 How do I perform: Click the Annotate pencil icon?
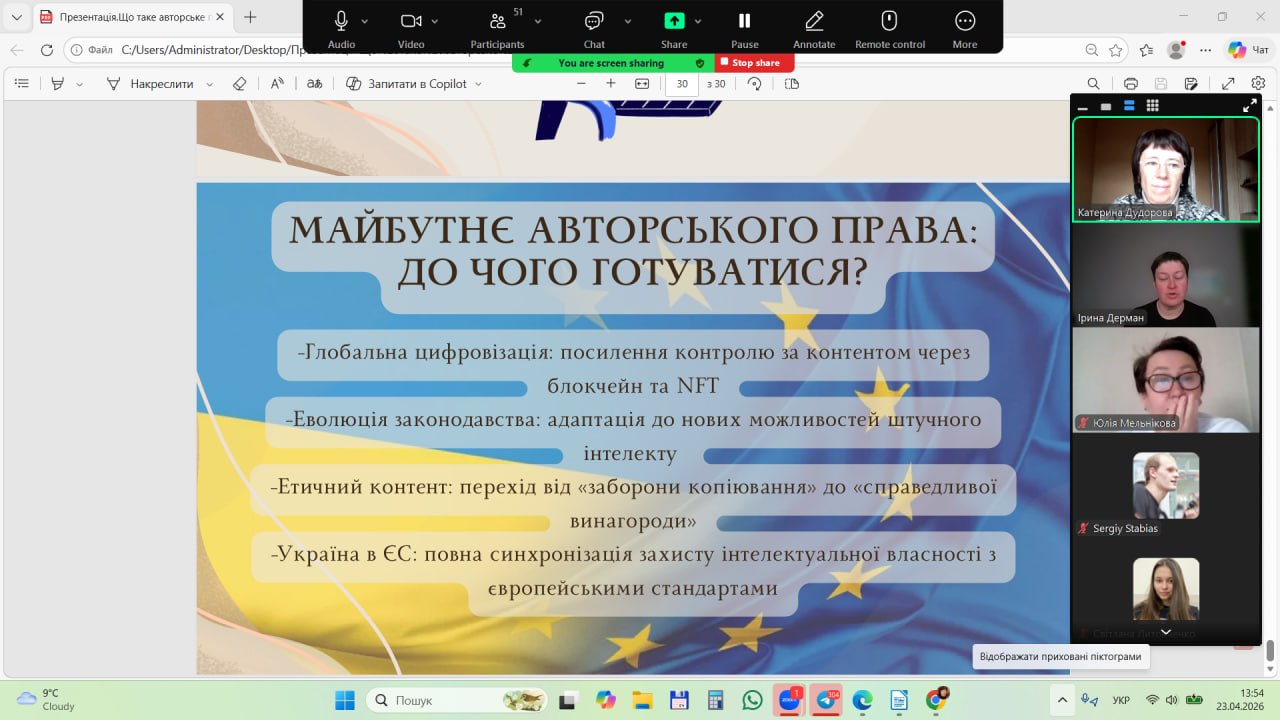(814, 22)
